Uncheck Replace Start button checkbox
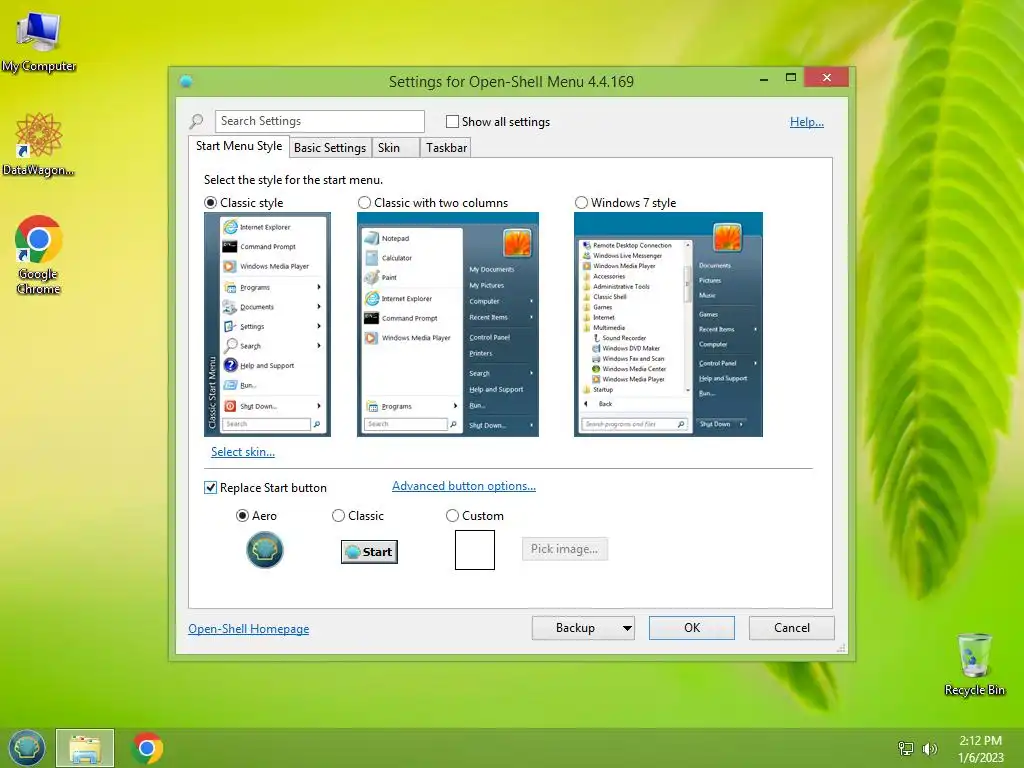 [210, 487]
